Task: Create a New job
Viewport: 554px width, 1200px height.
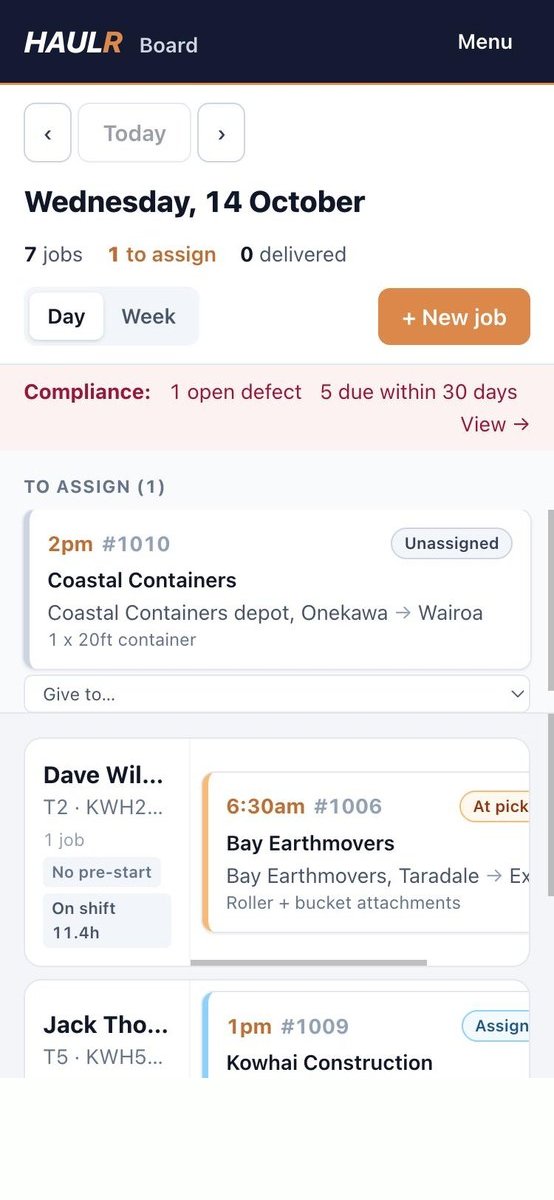Action: [454, 317]
